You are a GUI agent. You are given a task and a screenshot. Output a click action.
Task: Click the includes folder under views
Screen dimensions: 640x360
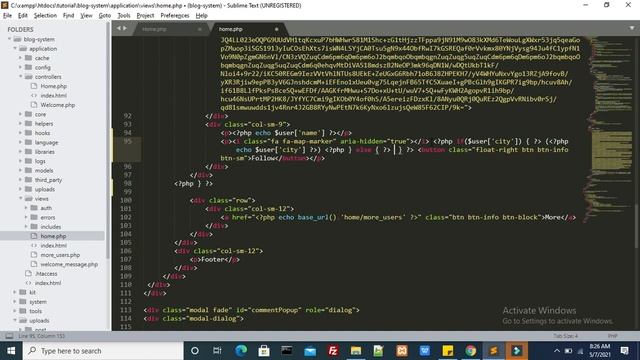[51, 227]
